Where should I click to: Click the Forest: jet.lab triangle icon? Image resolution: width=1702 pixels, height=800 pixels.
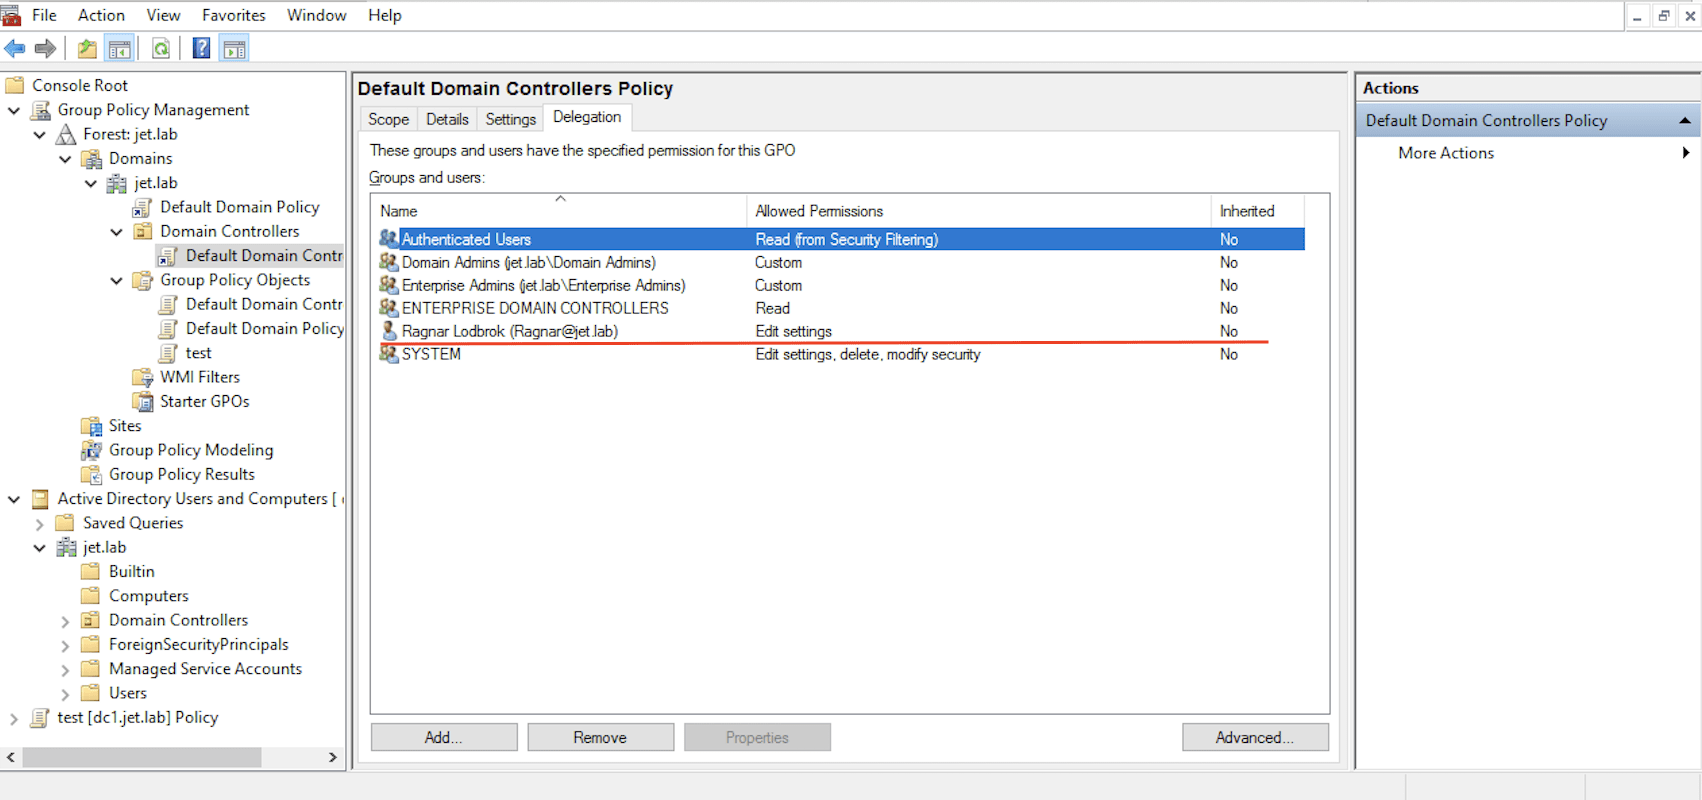(66, 134)
